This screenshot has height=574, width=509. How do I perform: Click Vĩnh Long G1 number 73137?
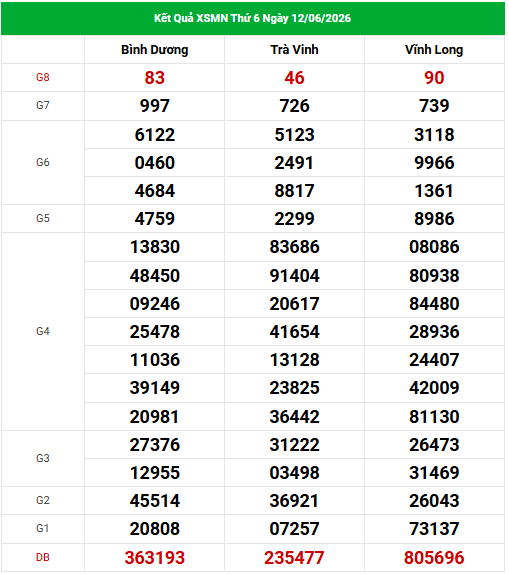tap(434, 529)
